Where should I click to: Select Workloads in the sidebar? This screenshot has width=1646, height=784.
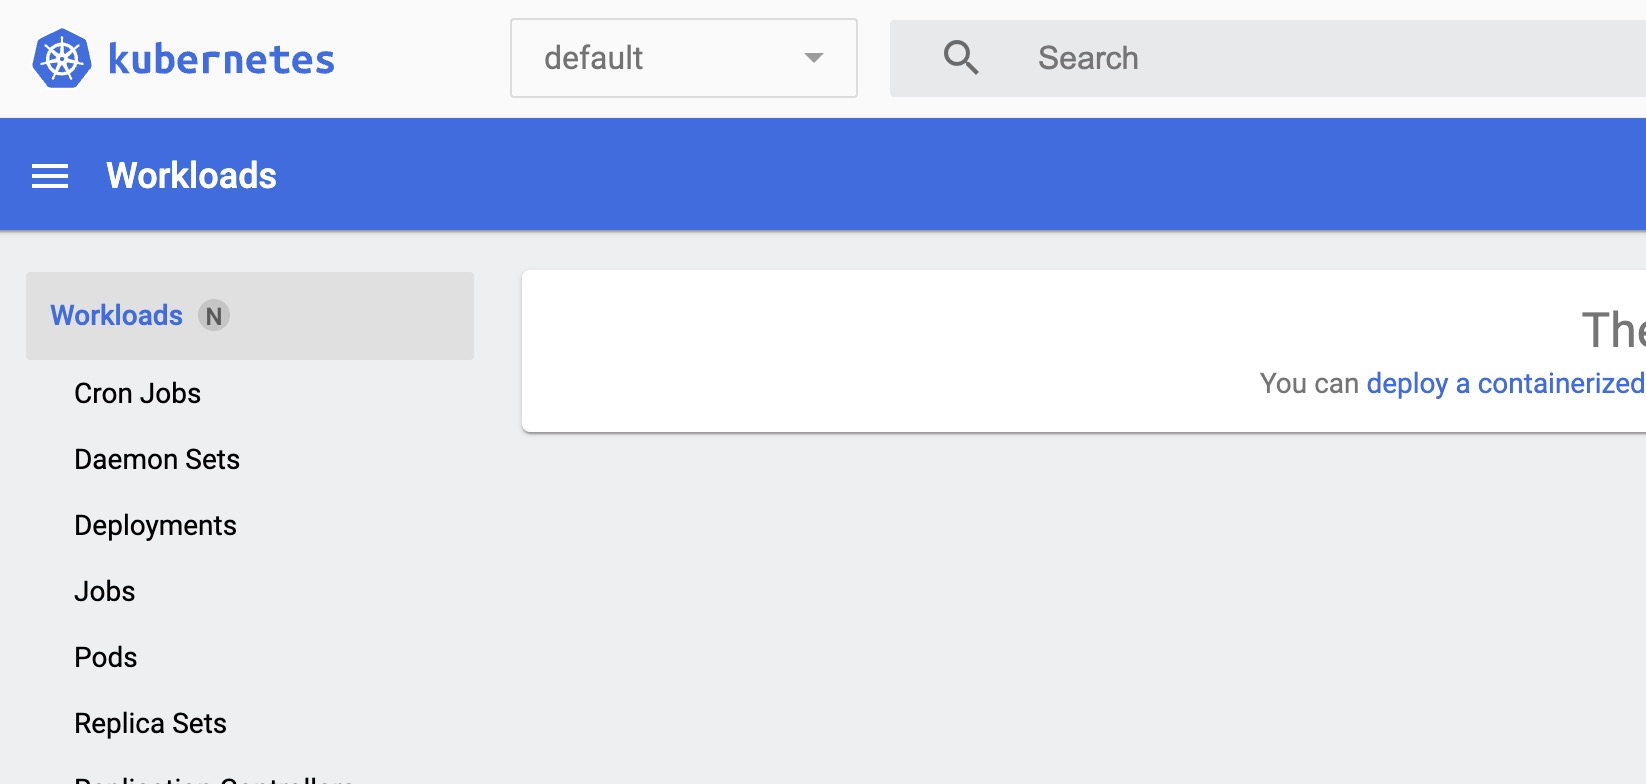tap(117, 316)
